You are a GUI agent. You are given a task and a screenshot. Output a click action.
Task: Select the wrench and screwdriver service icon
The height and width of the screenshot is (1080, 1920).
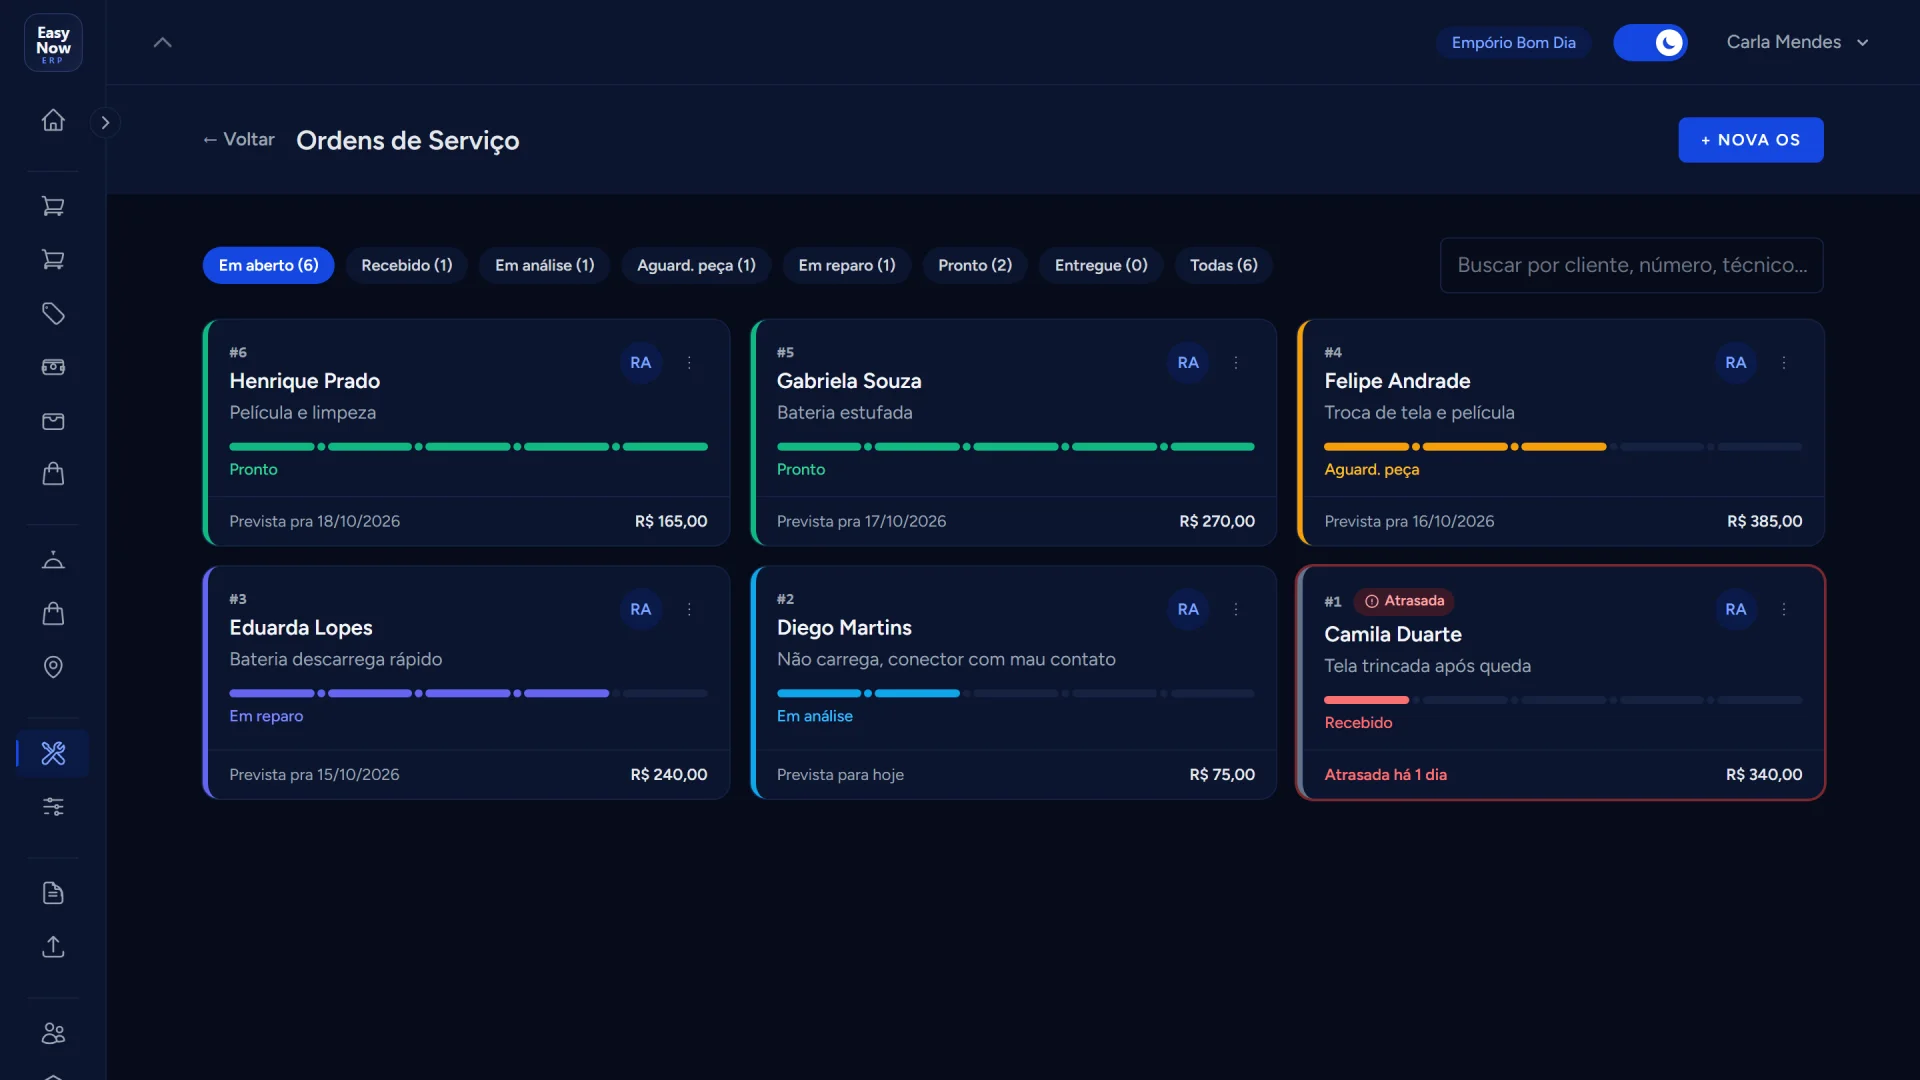pos(53,753)
